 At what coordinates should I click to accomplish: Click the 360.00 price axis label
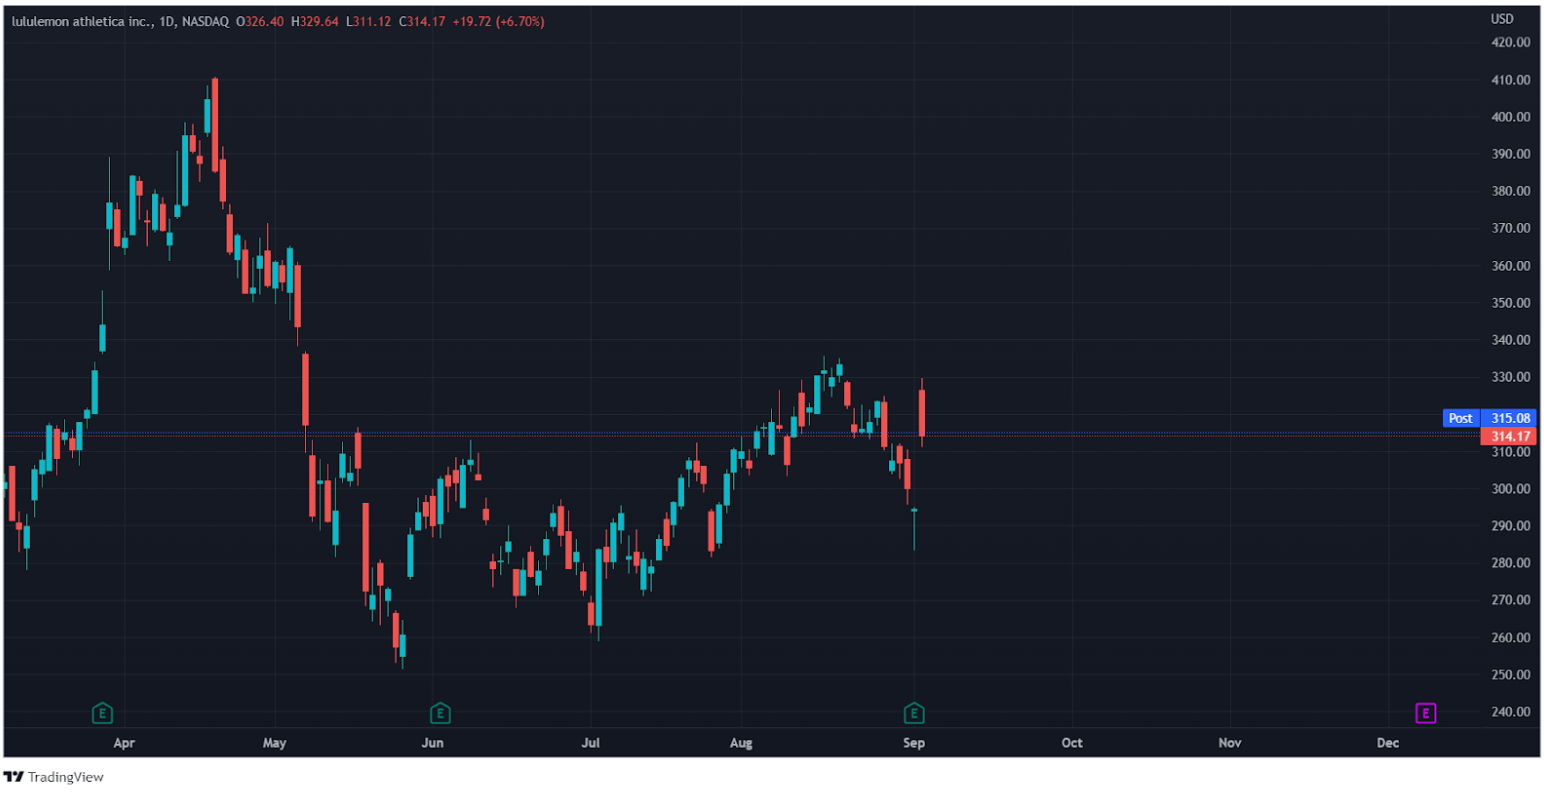tap(1510, 266)
